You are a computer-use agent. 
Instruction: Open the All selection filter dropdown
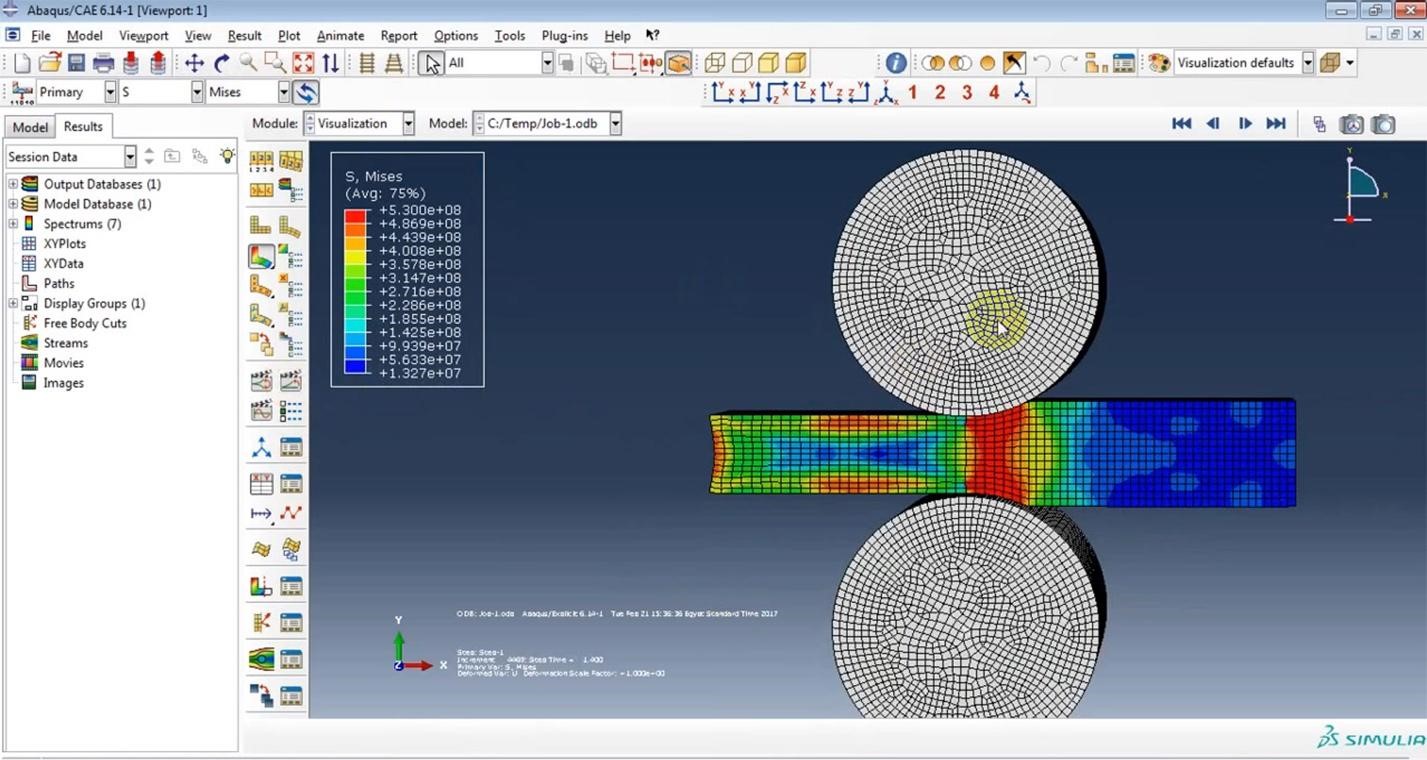(547, 63)
